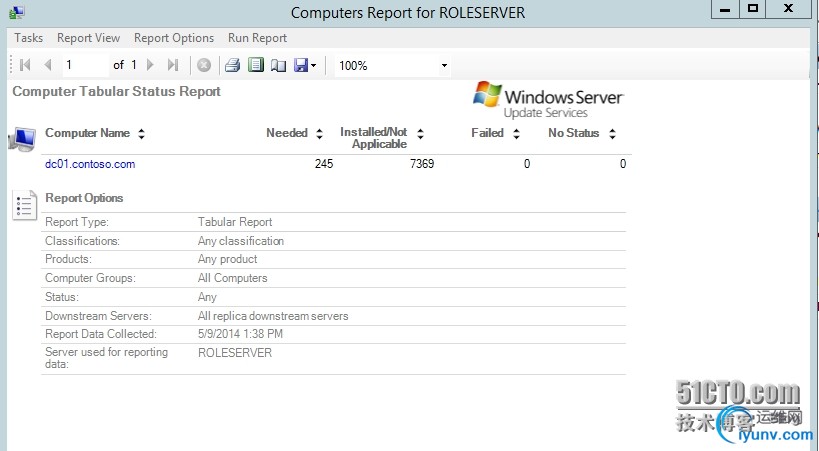
Task: Select ROLESERVER reporting server value
Action: 235,353
